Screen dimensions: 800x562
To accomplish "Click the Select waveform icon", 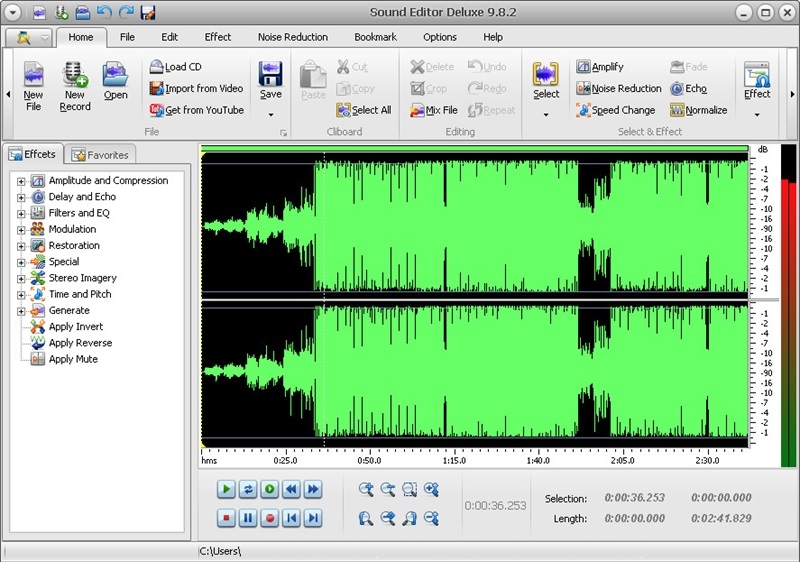I will tap(545, 74).
